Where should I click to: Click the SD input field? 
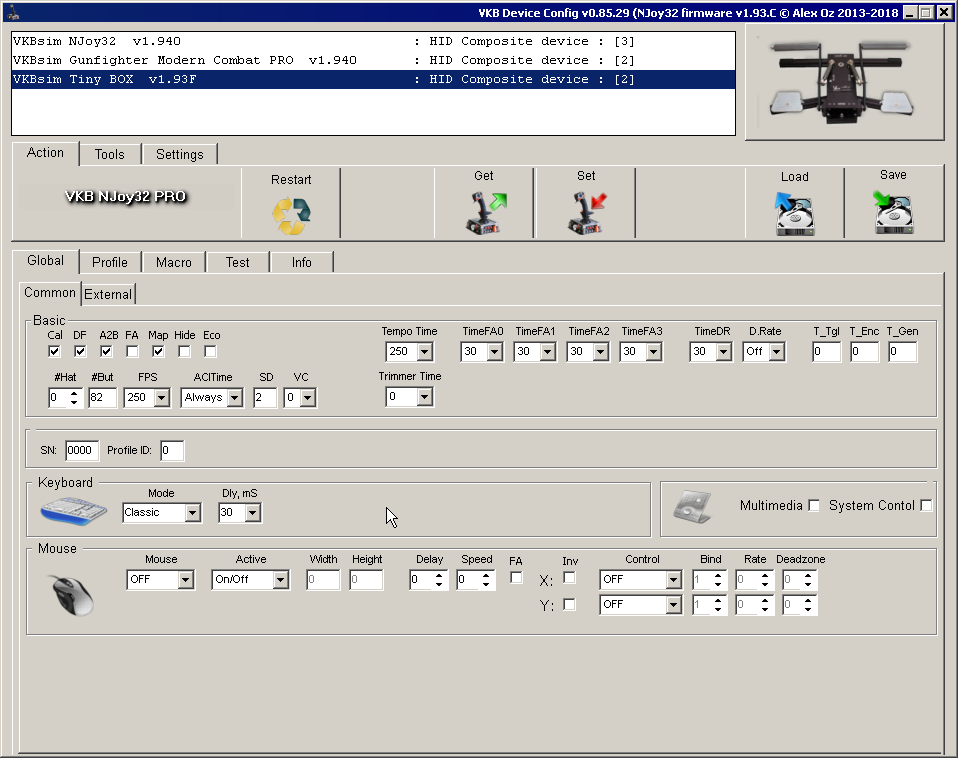[x=265, y=398]
